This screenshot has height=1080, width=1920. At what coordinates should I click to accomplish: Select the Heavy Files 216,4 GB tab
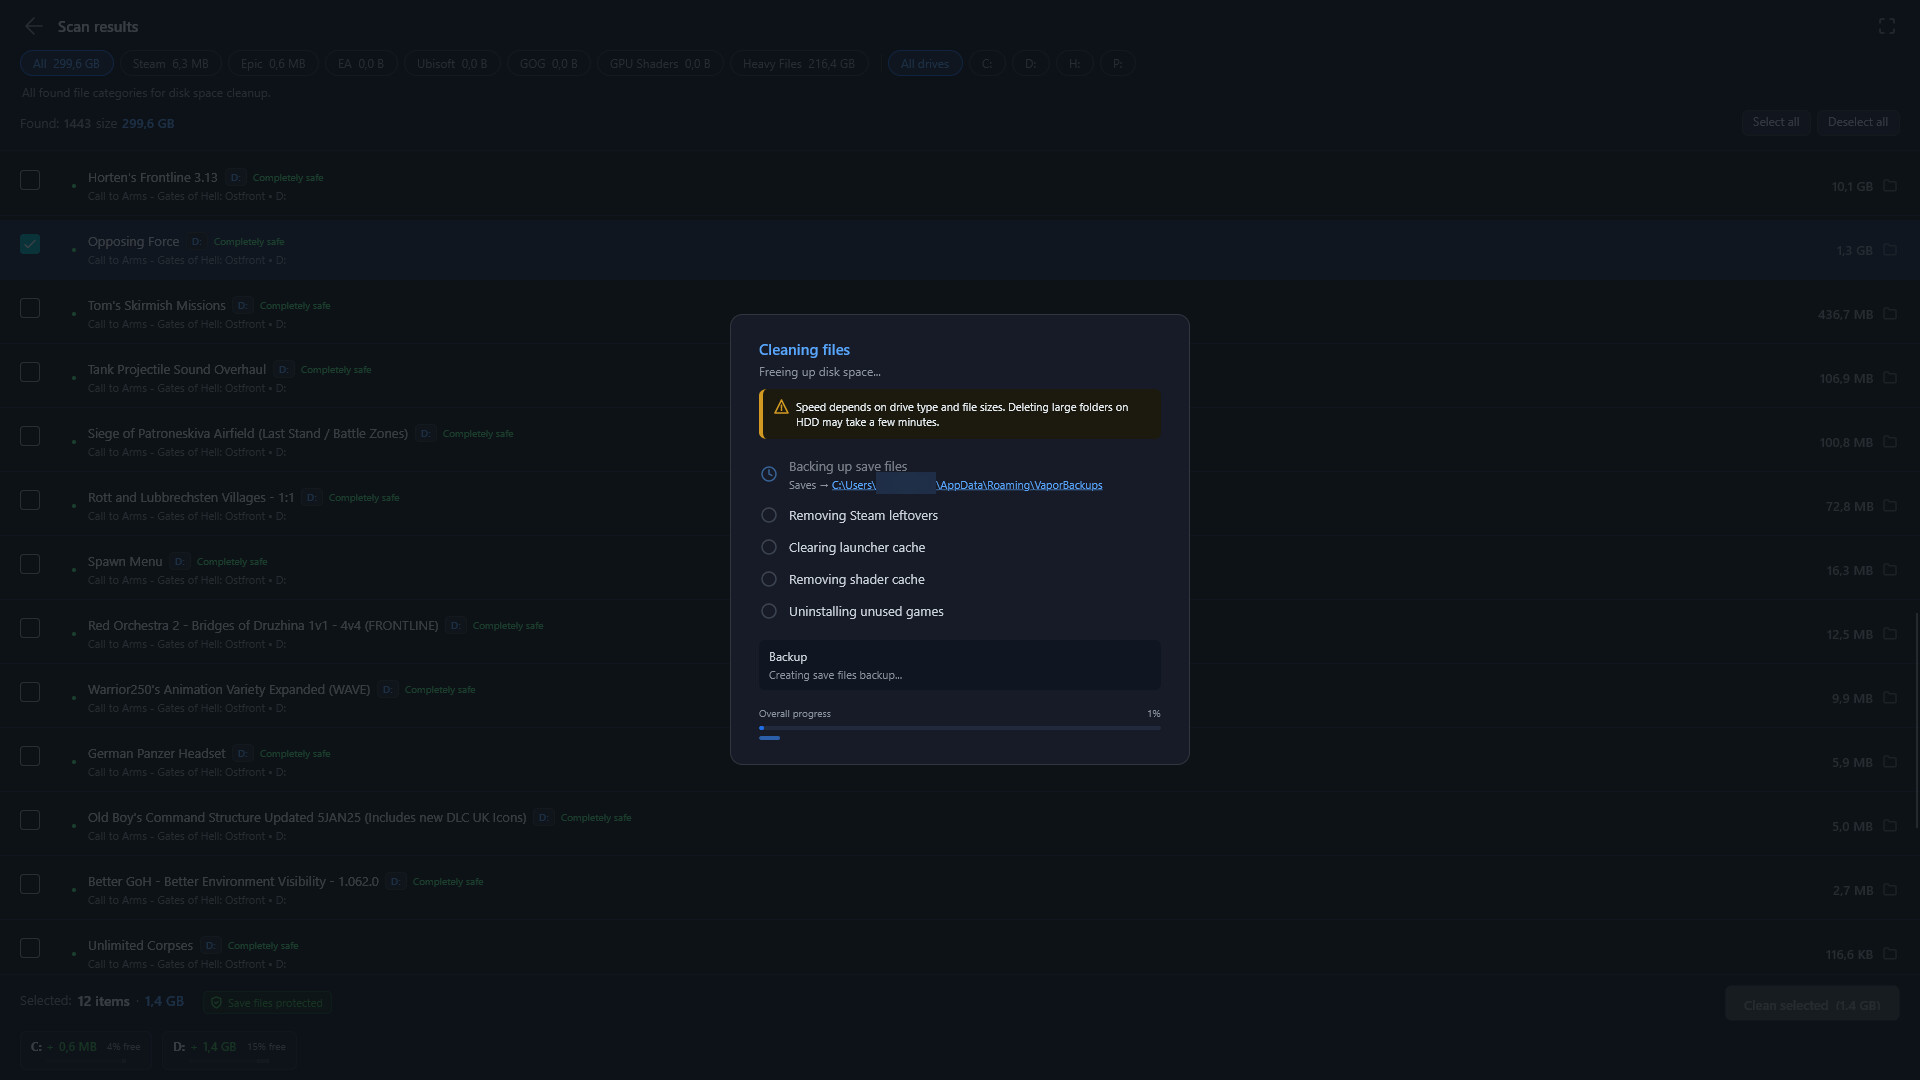tap(798, 63)
